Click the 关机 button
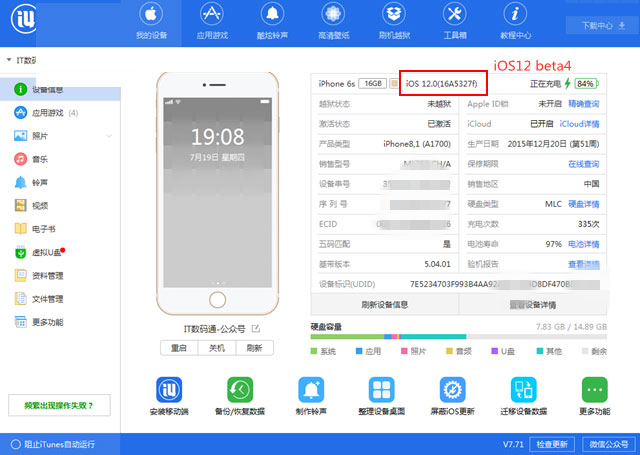The height and width of the screenshot is (455, 640). pos(217,348)
